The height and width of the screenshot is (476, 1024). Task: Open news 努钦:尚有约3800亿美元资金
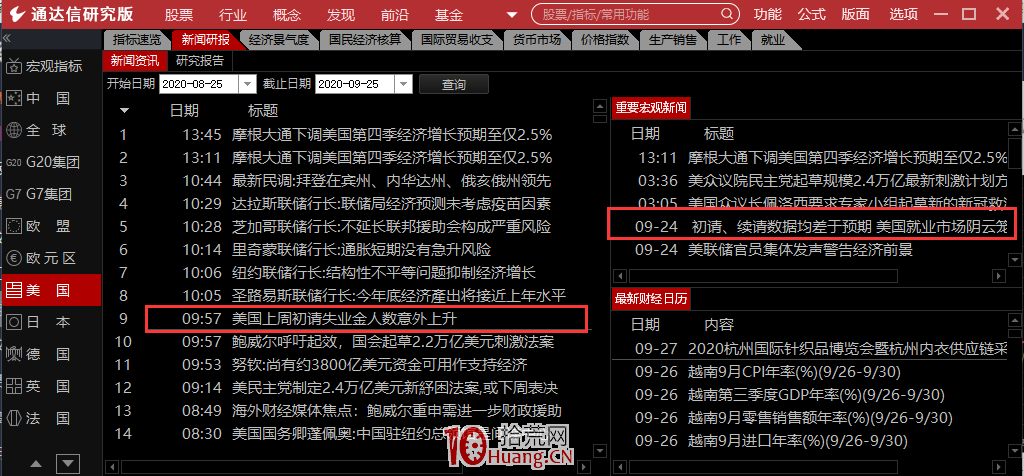click(379, 364)
